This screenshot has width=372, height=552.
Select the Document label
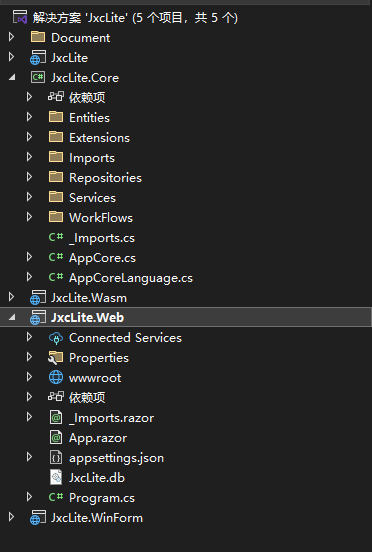[81, 38]
